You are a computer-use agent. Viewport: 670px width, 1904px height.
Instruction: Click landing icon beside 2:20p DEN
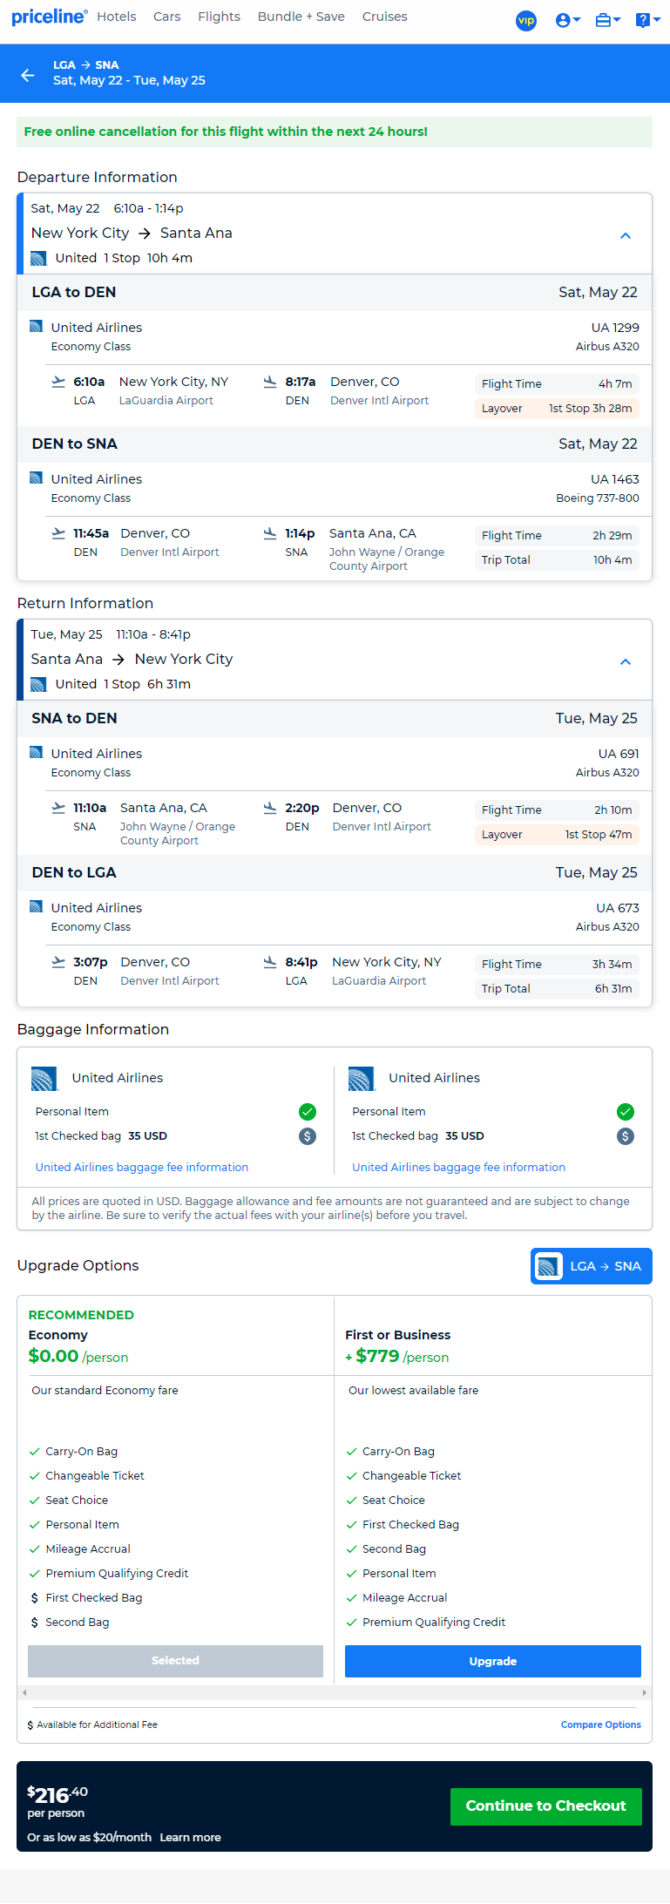[x=270, y=807]
